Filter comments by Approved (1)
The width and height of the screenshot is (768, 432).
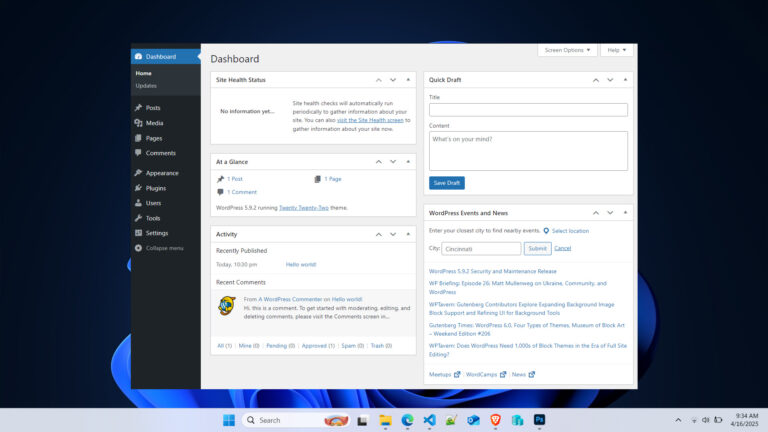click(318, 346)
